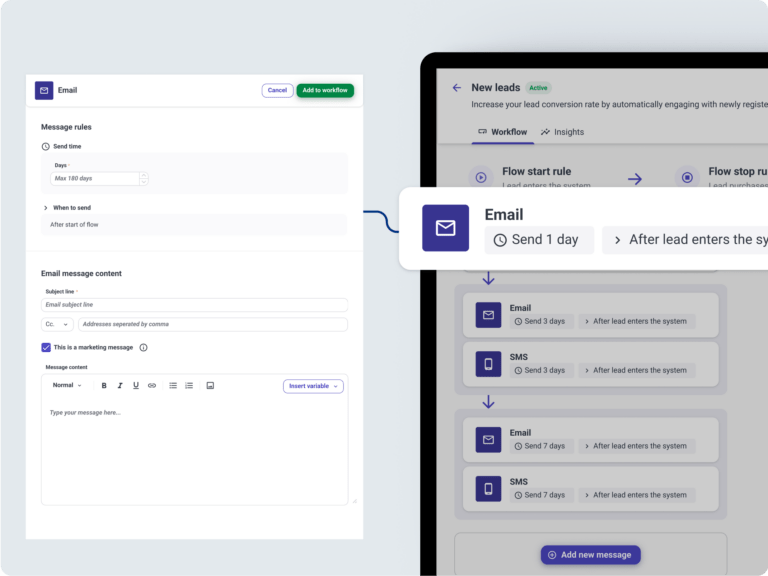Open the Insert variable dropdown
This screenshot has height=576, width=768.
click(313, 386)
